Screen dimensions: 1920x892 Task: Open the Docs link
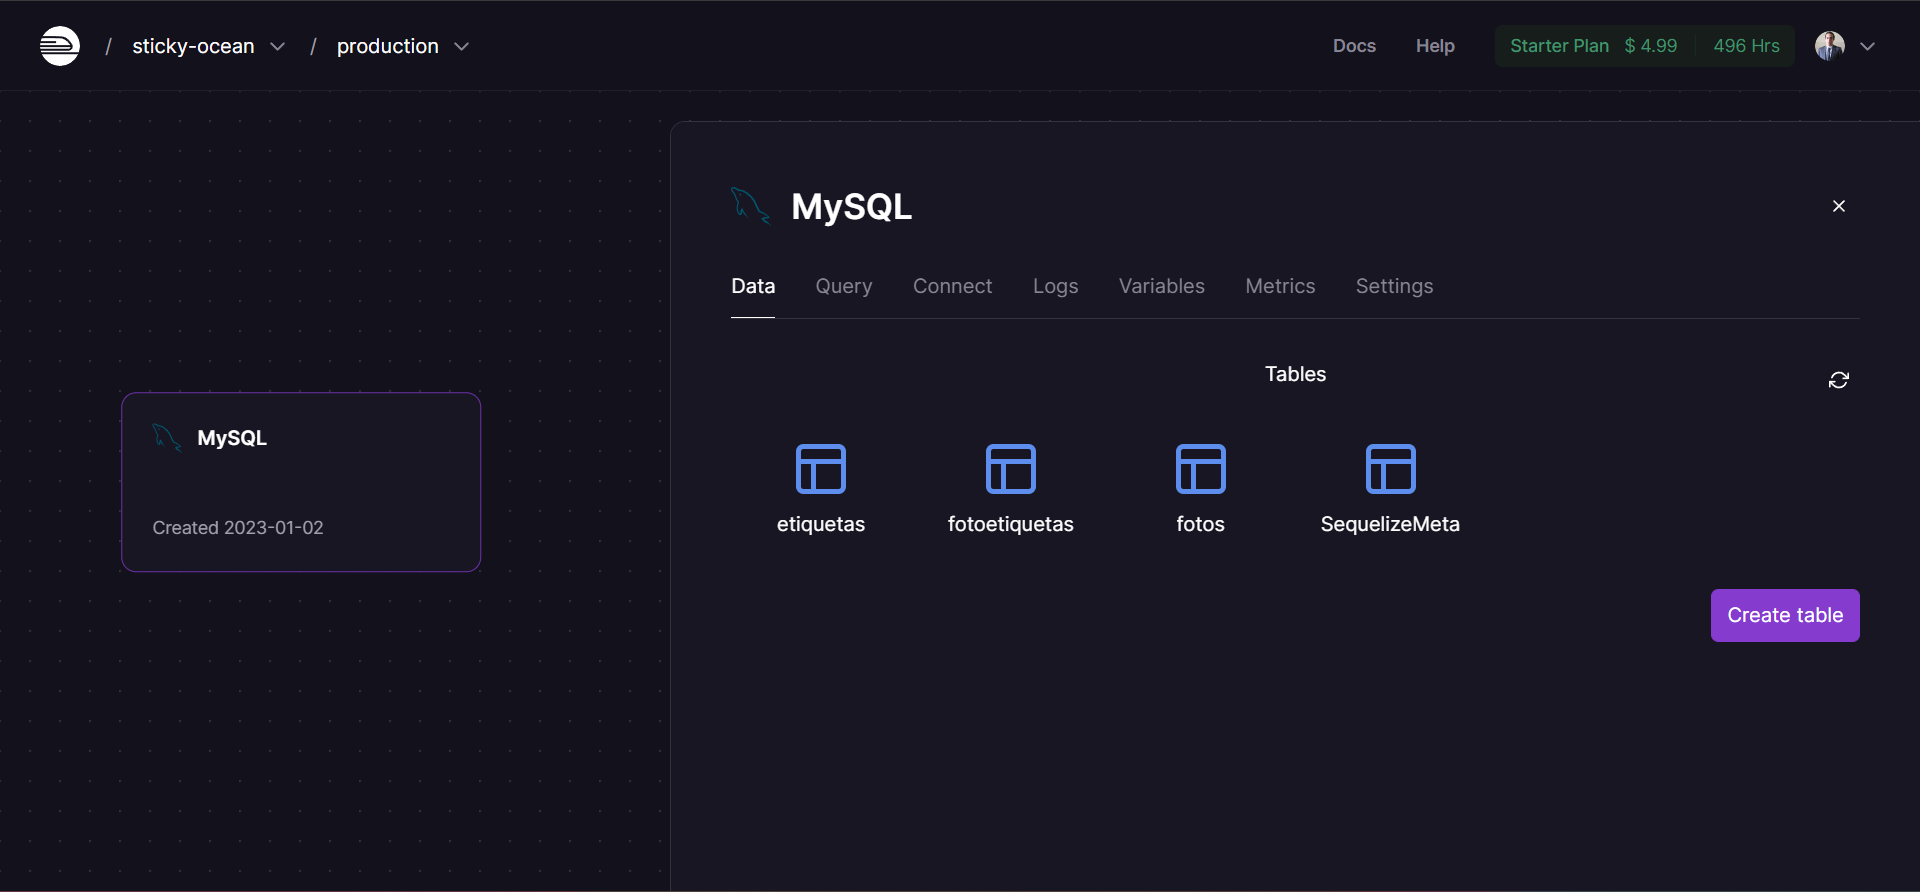pos(1354,46)
